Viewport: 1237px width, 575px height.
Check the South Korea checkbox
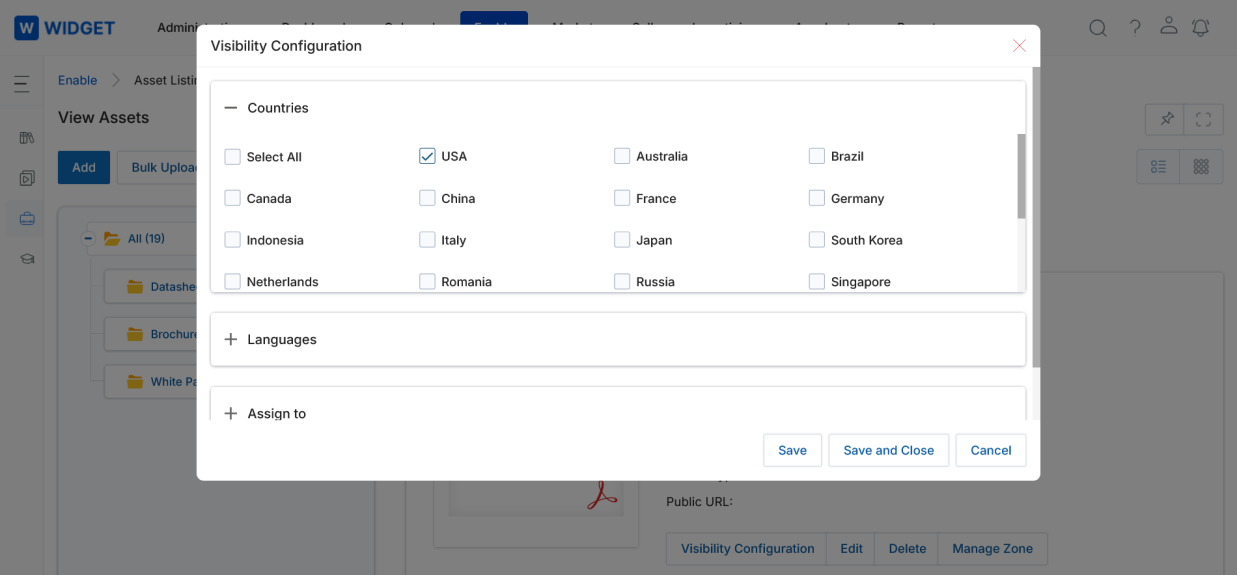(817, 240)
